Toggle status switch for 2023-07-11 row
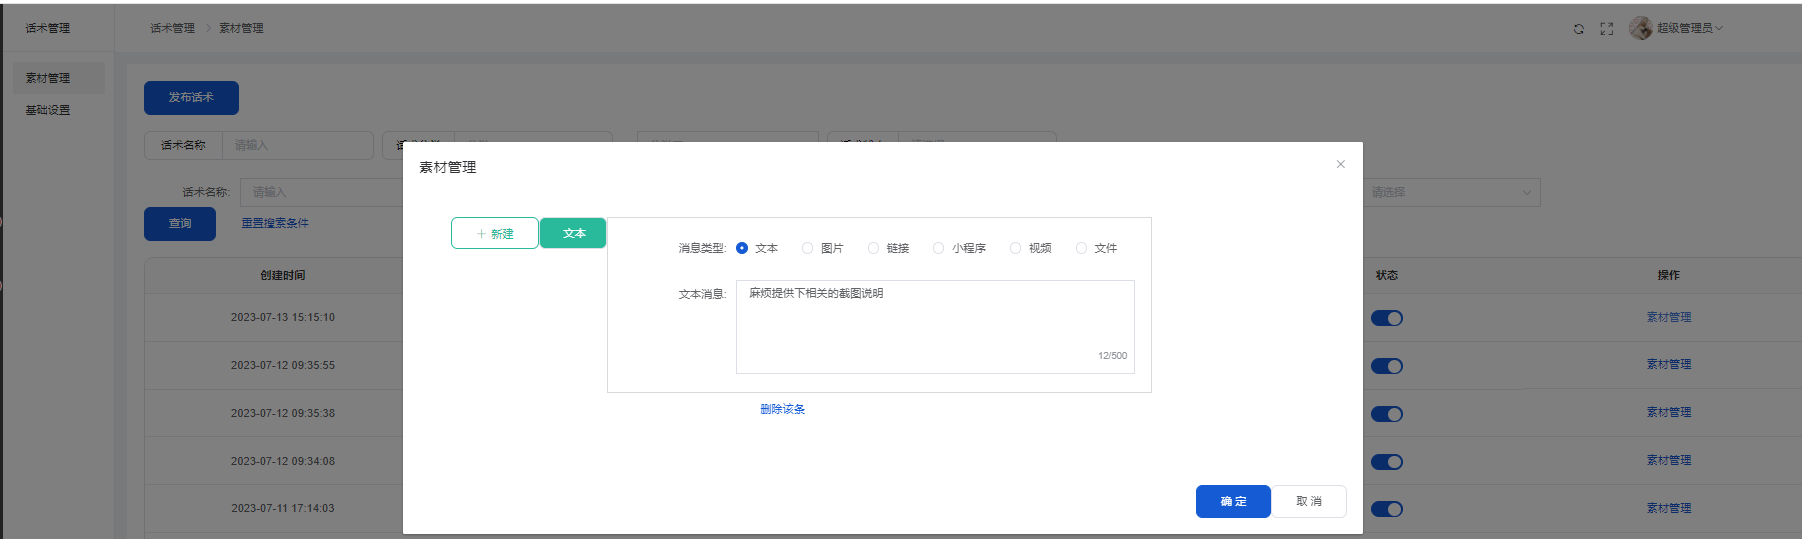The height and width of the screenshot is (539, 1802). pos(1386,509)
